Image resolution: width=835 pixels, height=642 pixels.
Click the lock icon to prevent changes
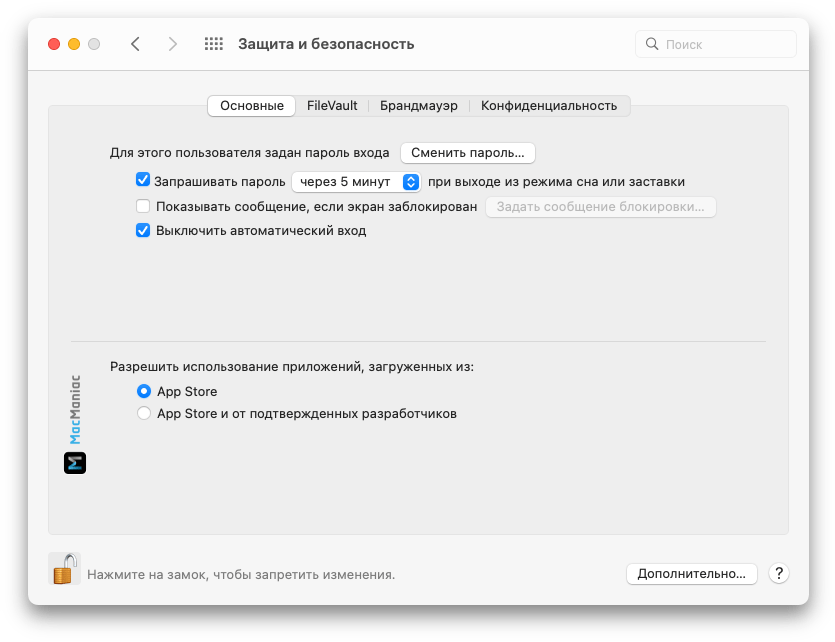(64, 570)
